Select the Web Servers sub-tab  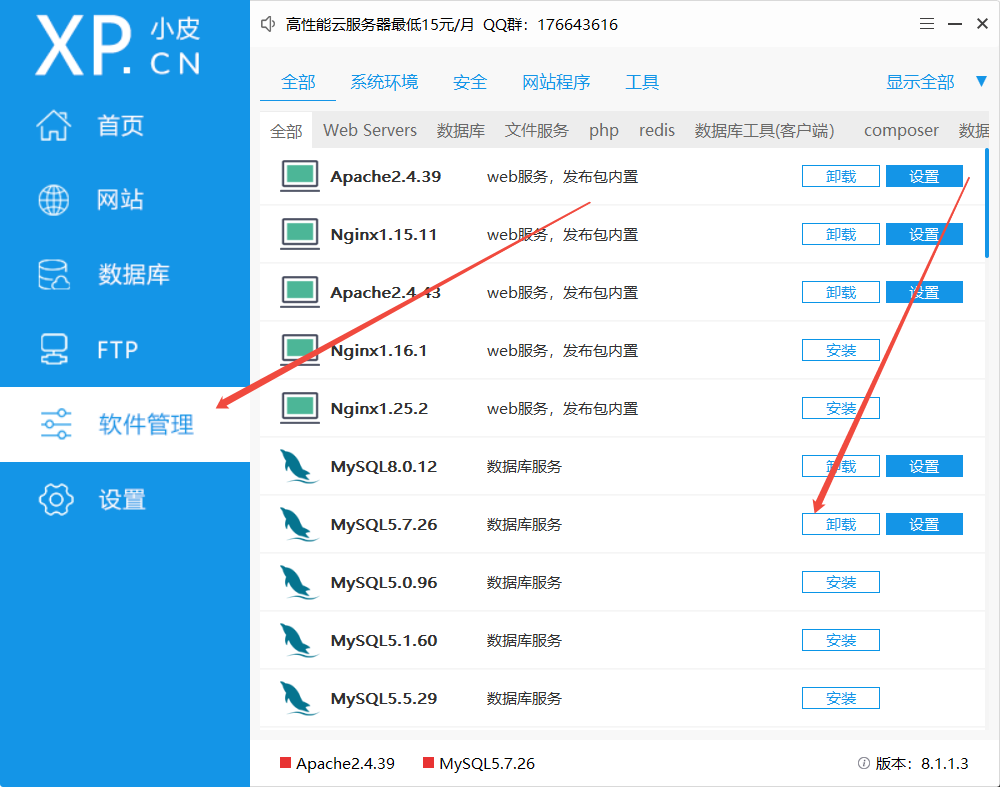(370, 130)
